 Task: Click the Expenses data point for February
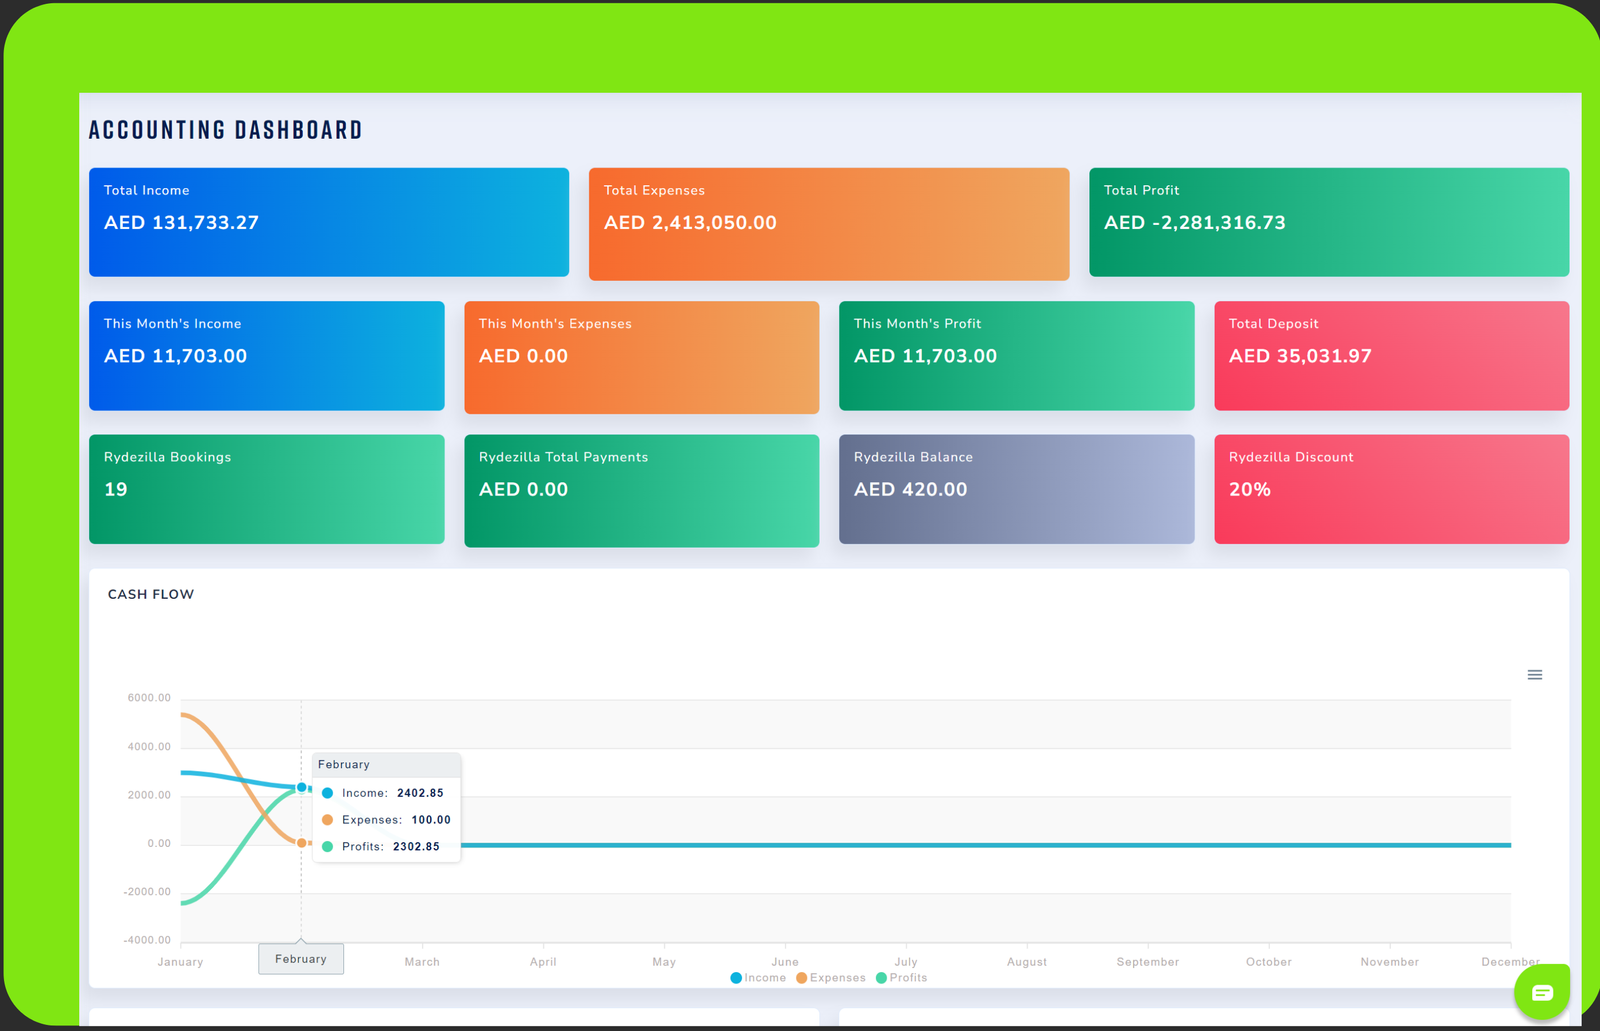(301, 843)
